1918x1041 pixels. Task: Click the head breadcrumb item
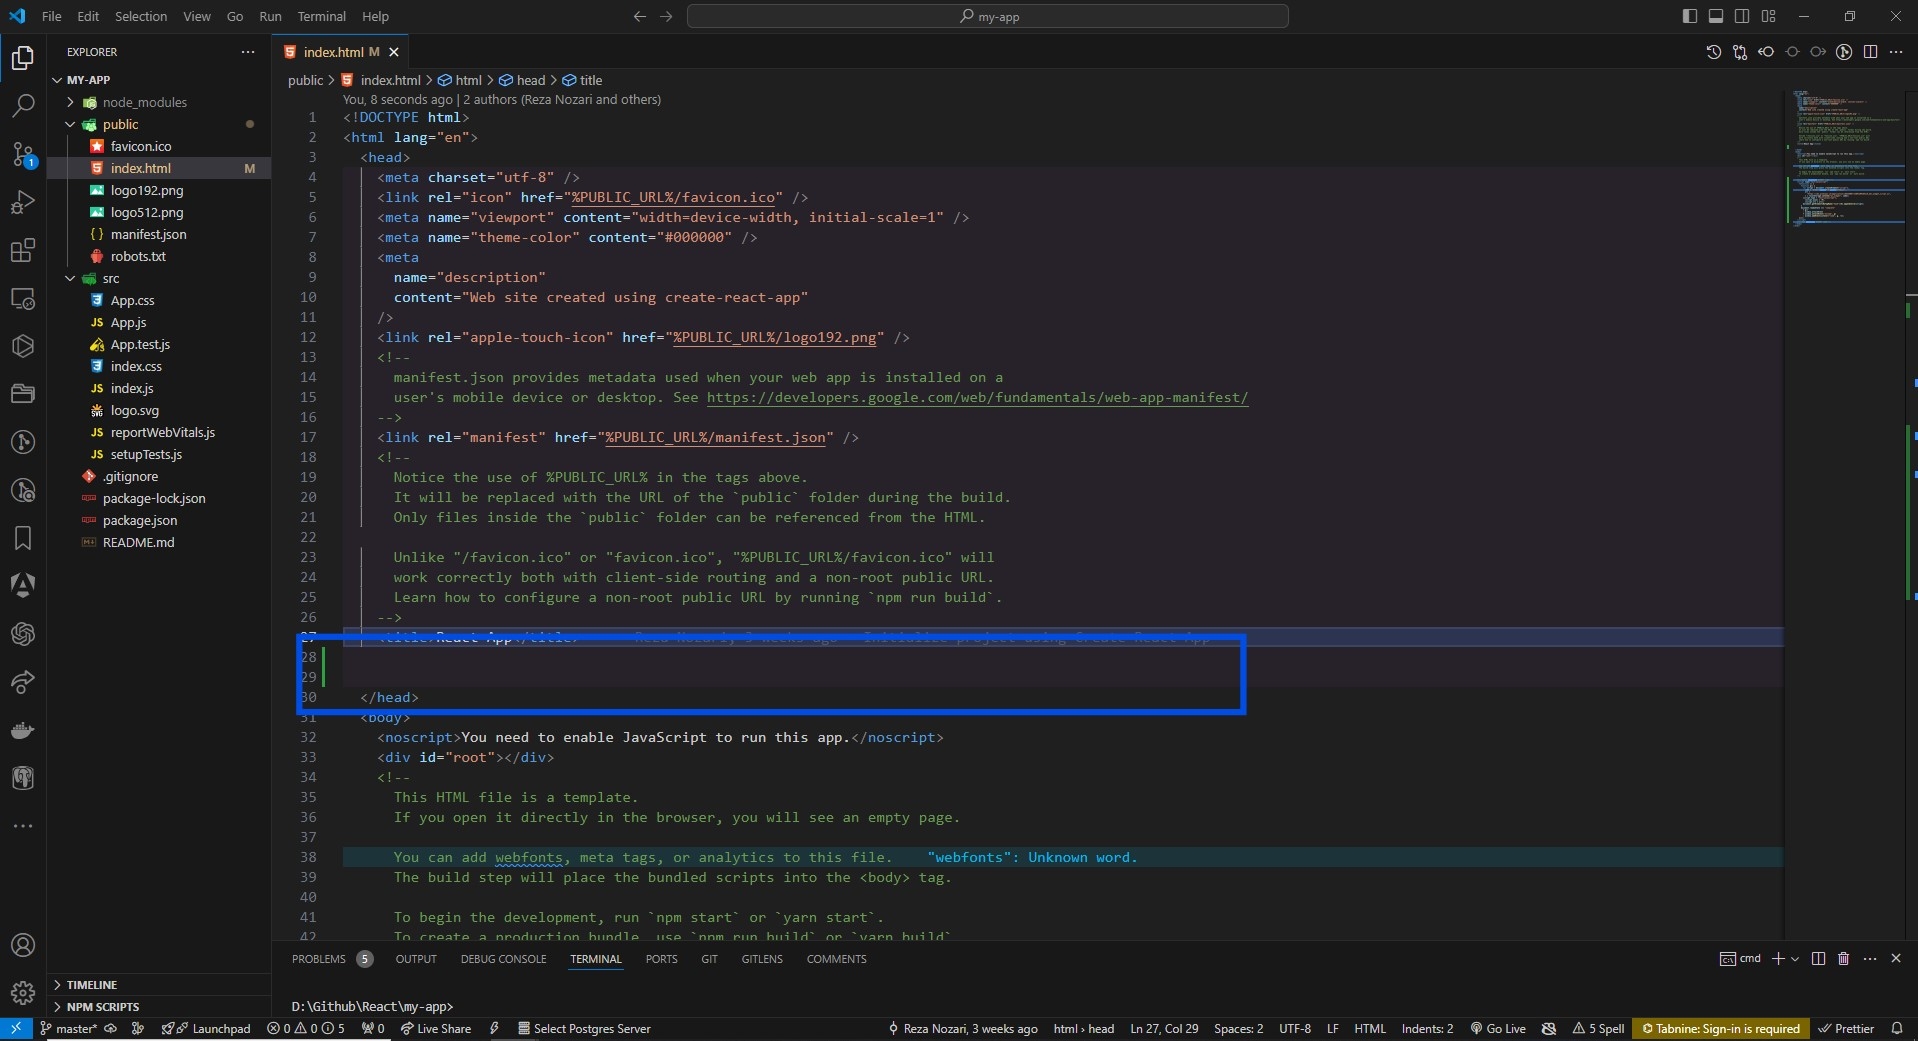coord(522,80)
